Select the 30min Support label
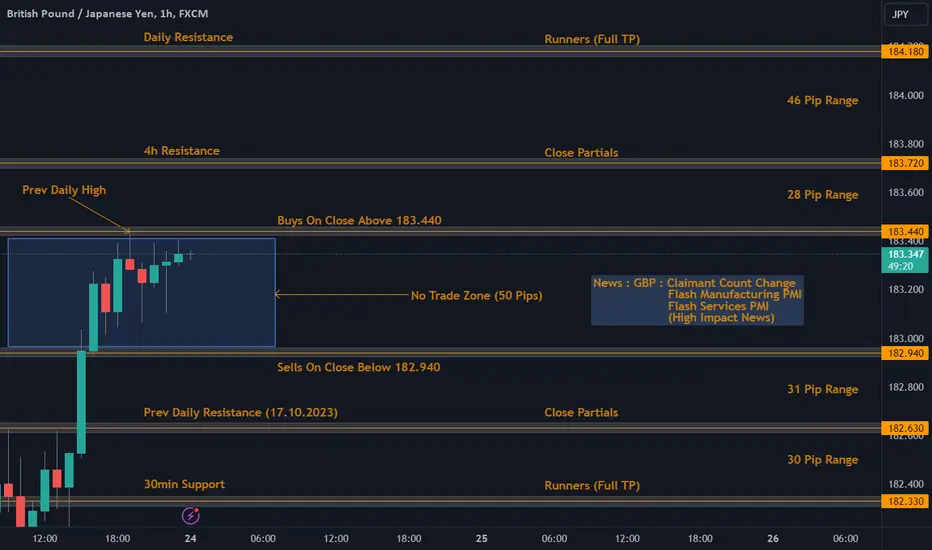The image size is (932, 550). pyautogui.click(x=184, y=484)
